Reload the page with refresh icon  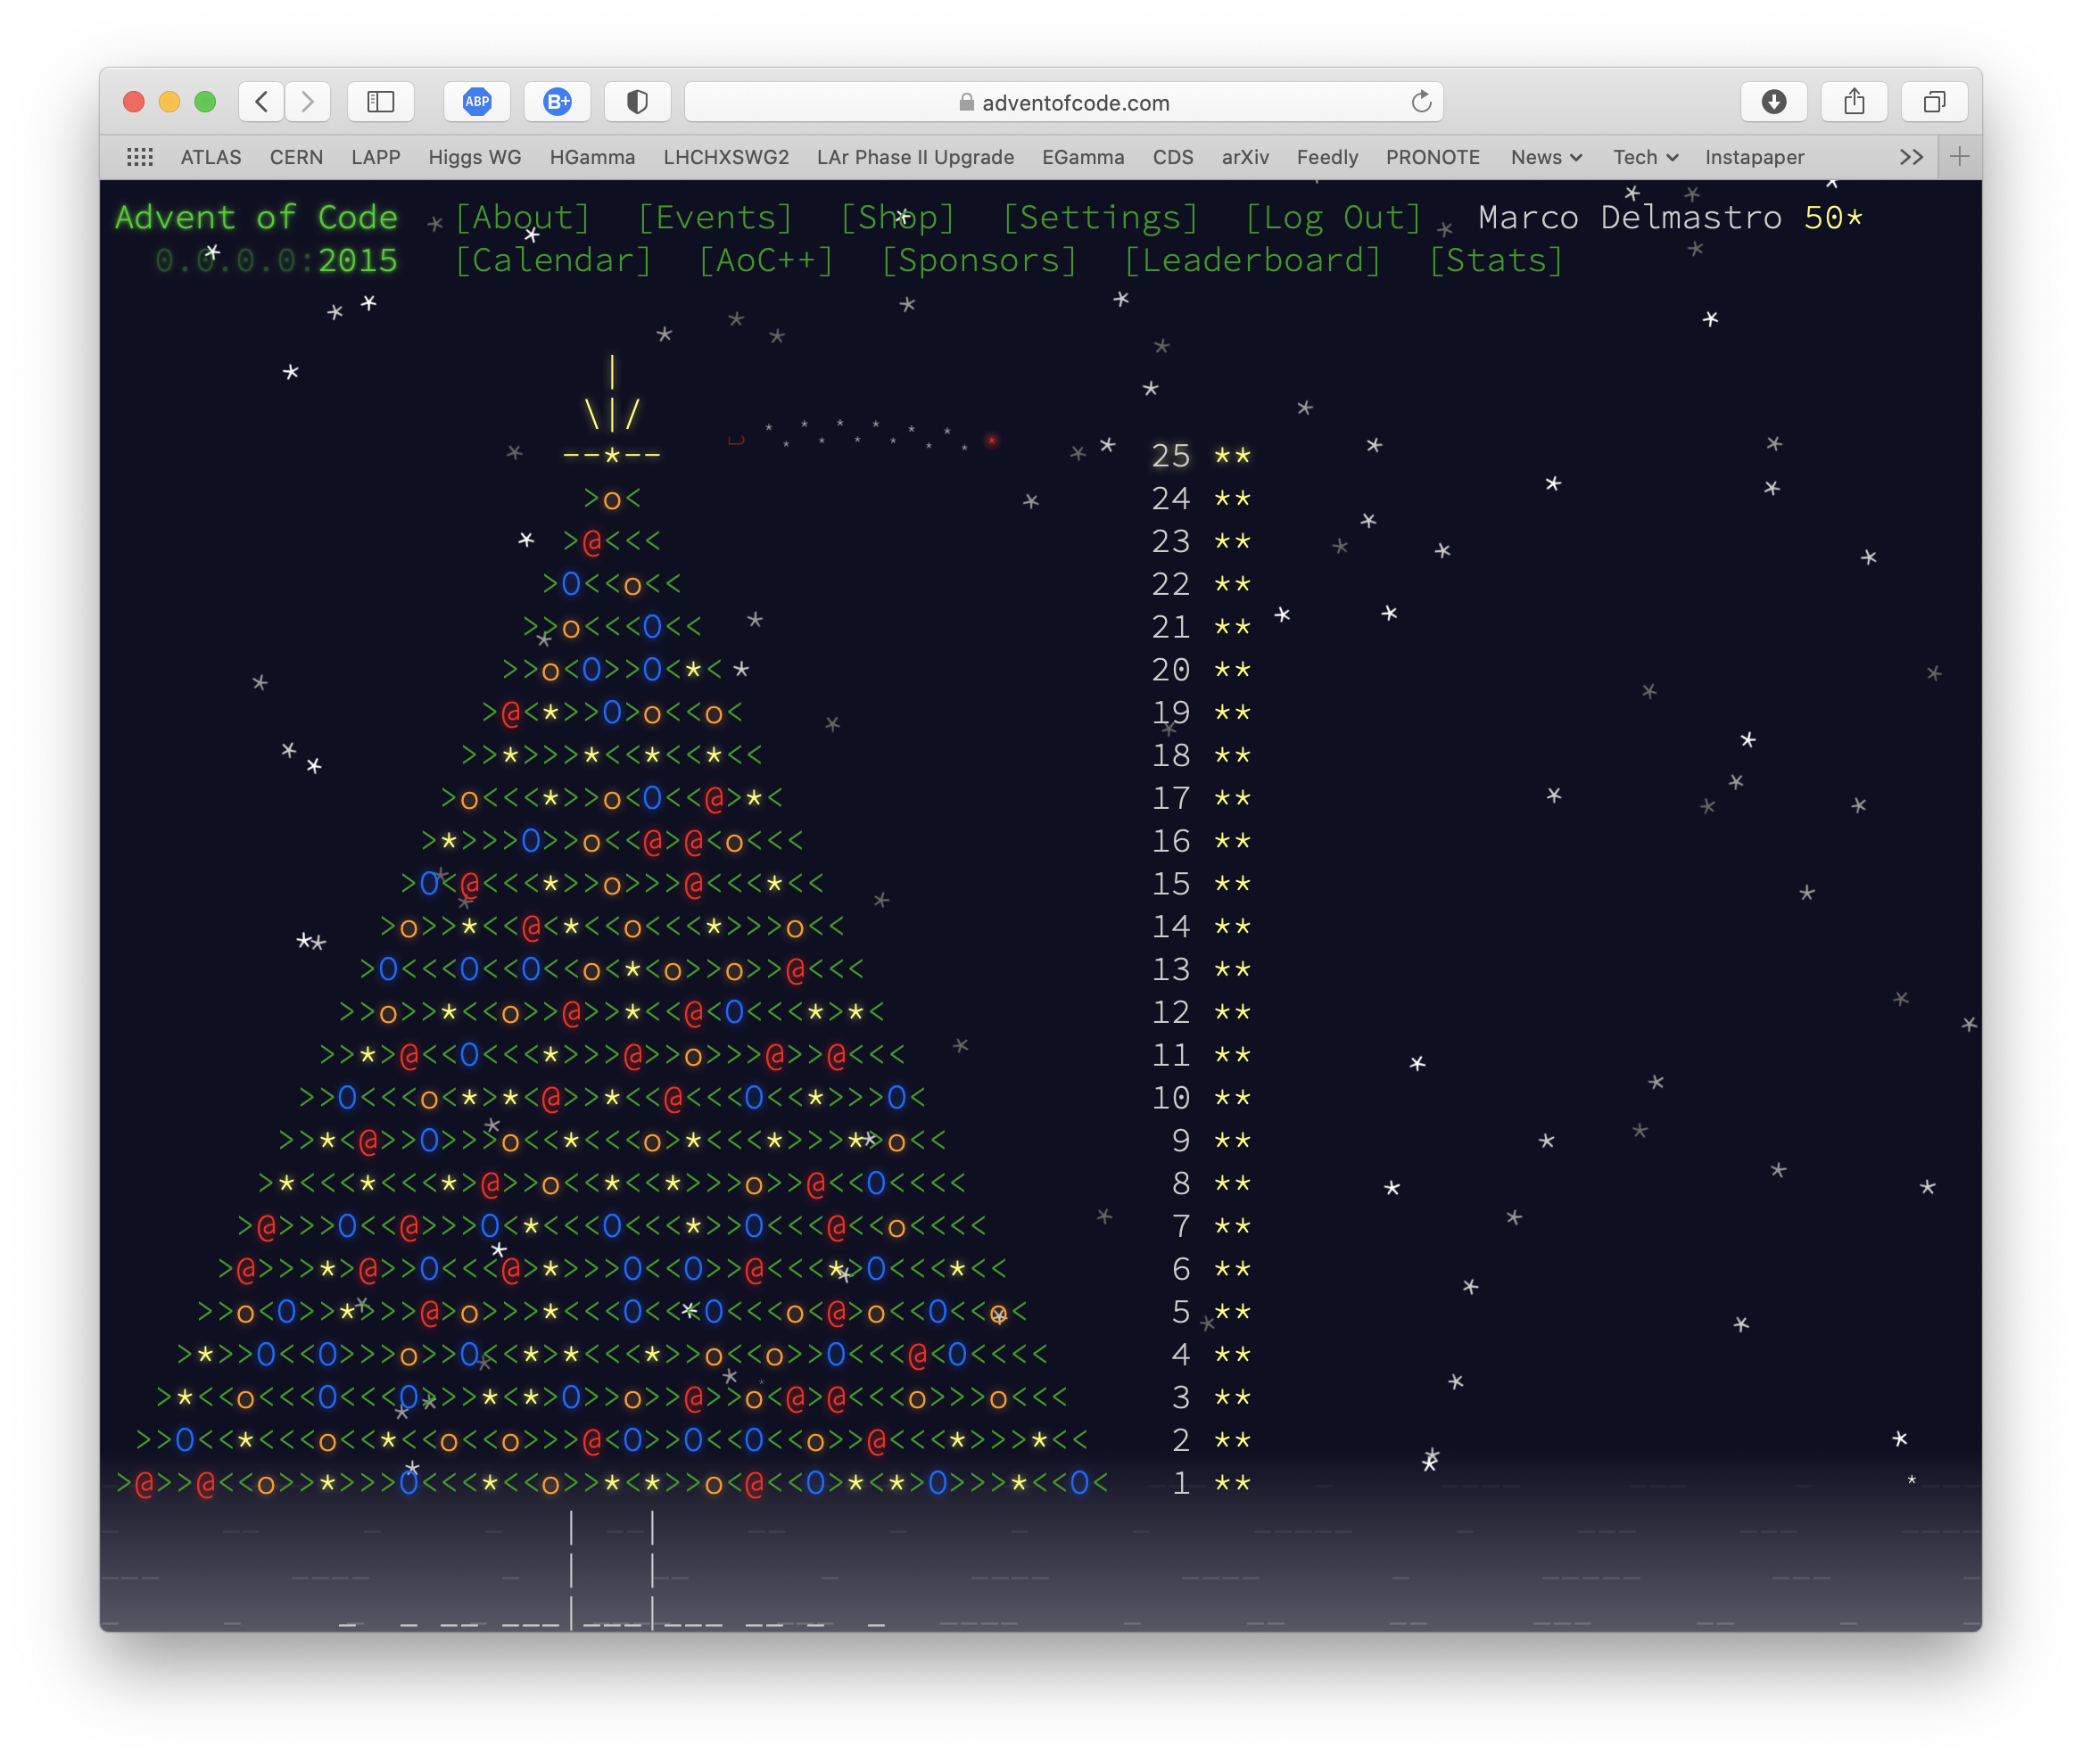[1421, 102]
